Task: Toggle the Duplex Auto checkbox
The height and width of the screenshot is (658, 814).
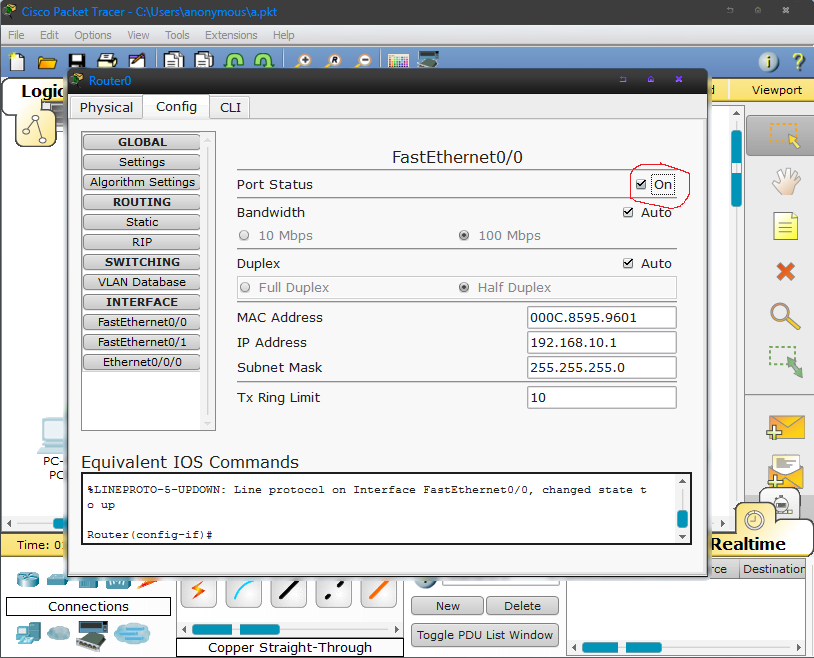Action: (628, 263)
